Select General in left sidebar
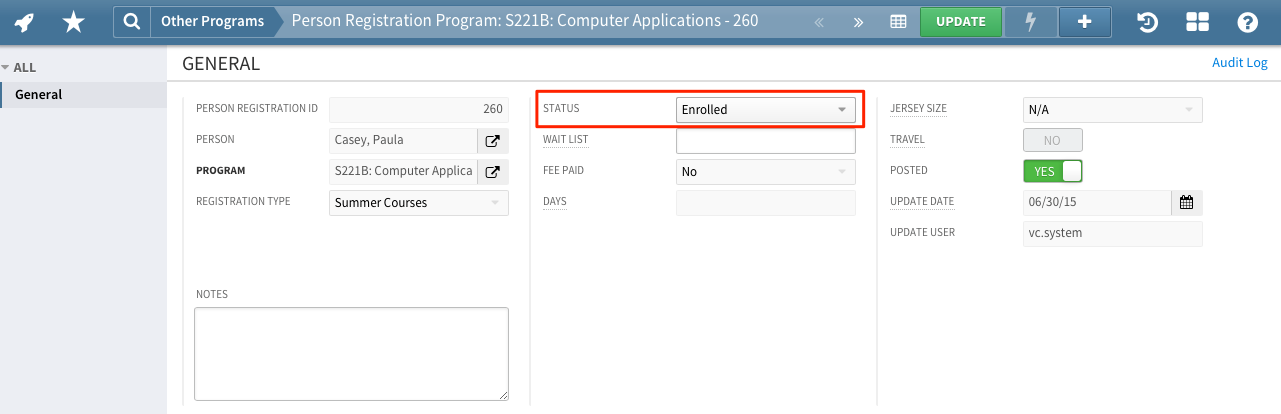 [83, 95]
